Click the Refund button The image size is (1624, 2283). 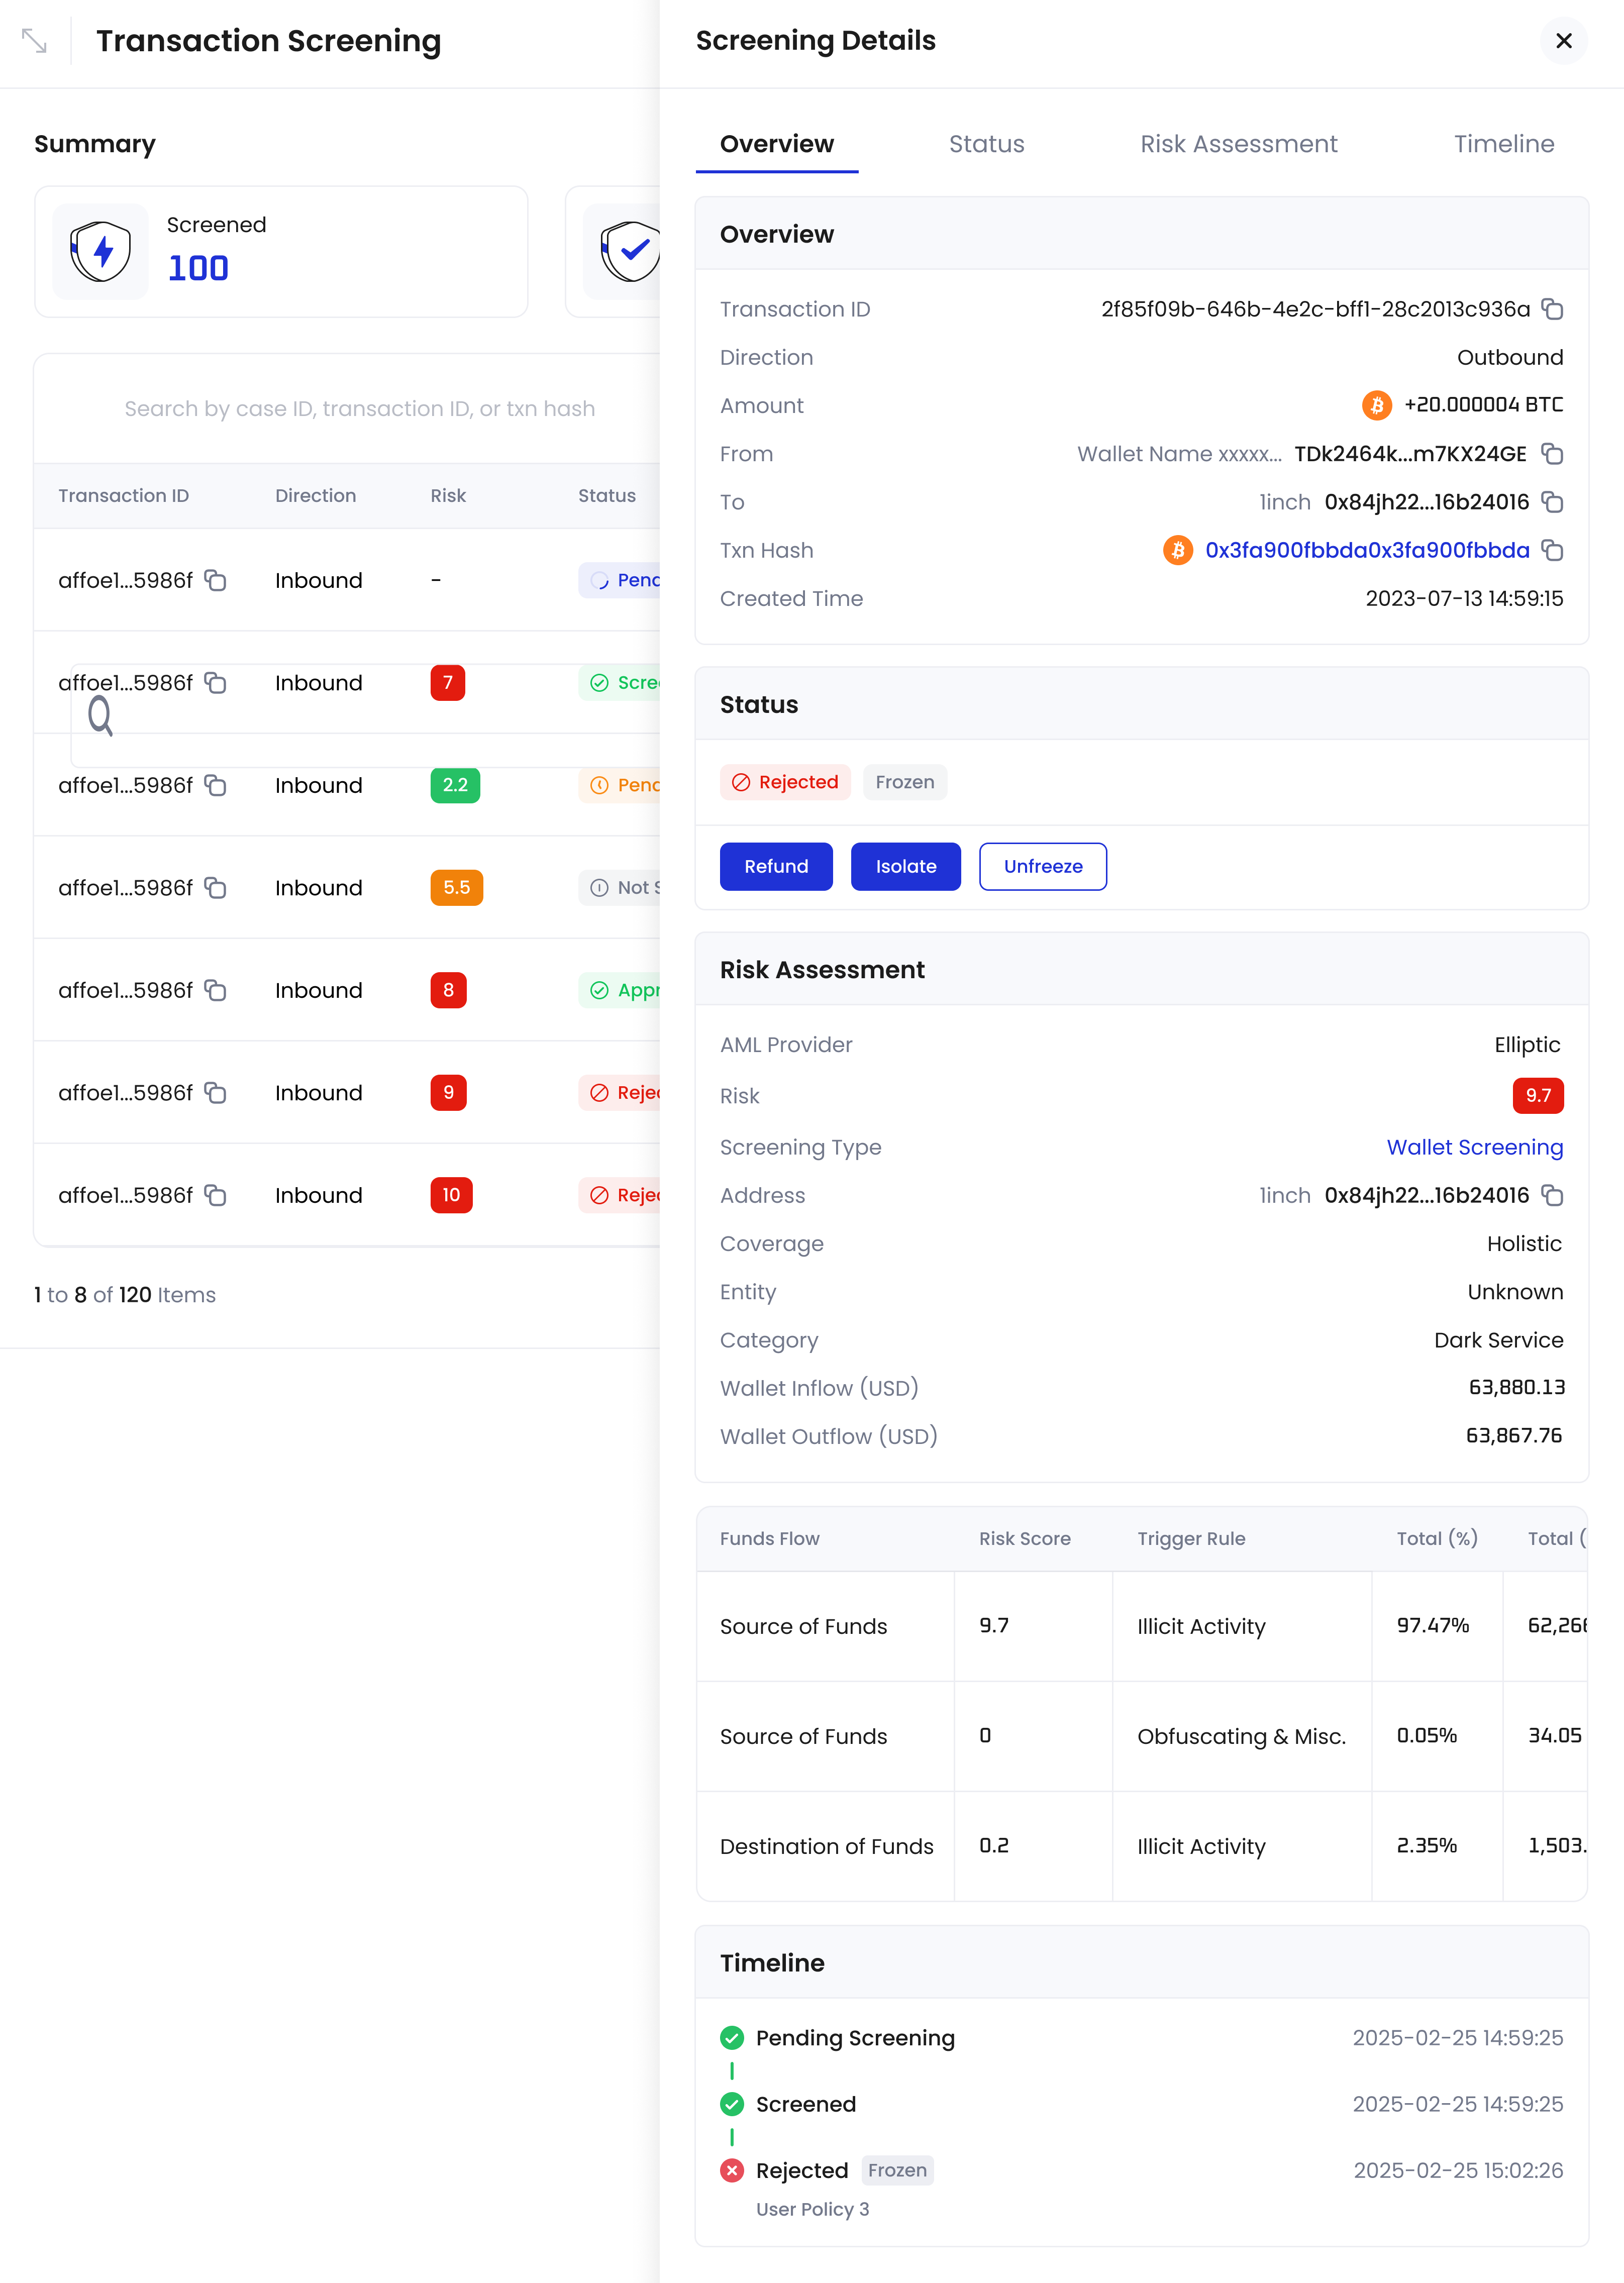(776, 866)
